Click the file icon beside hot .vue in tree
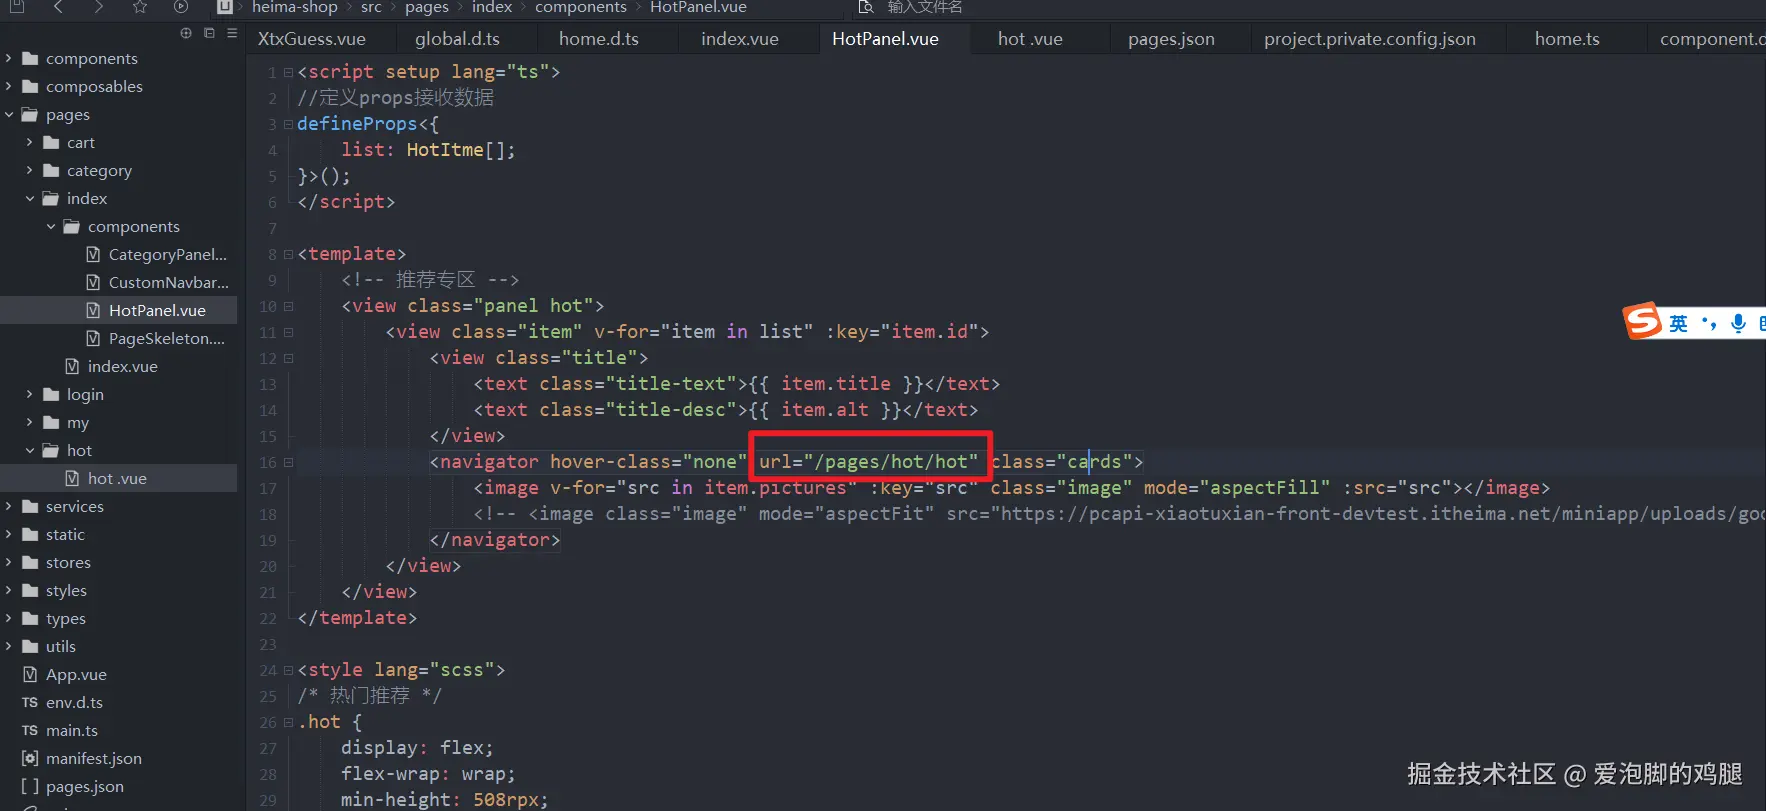1766x811 pixels. 72,478
